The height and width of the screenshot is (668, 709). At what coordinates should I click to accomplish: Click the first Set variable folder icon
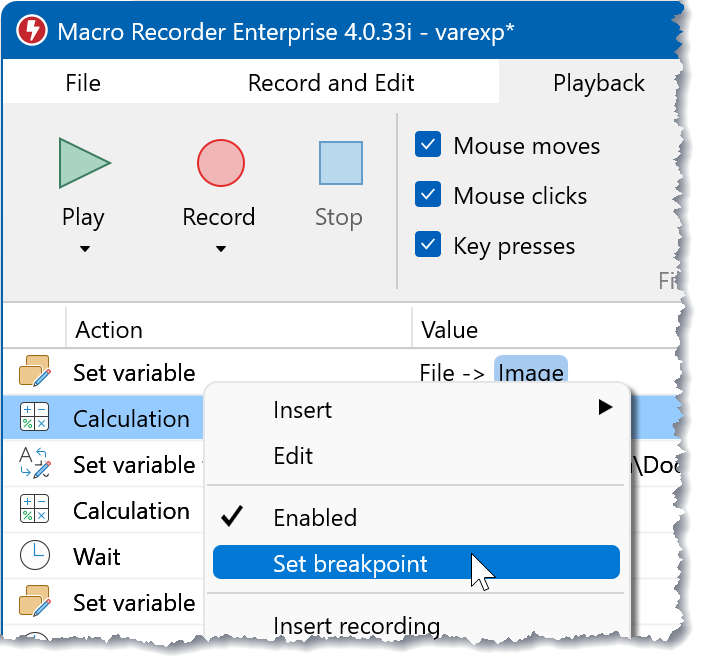[x=34, y=373]
